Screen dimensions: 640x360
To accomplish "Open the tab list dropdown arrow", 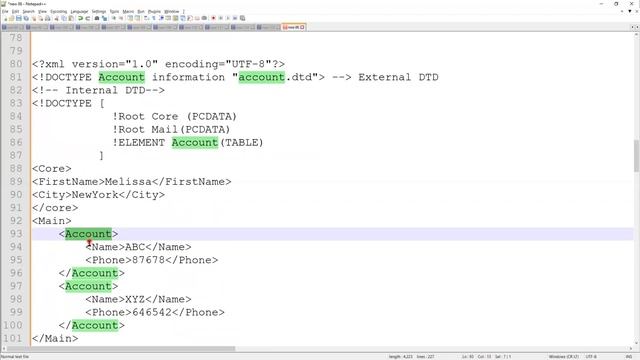I will coord(630,11).
